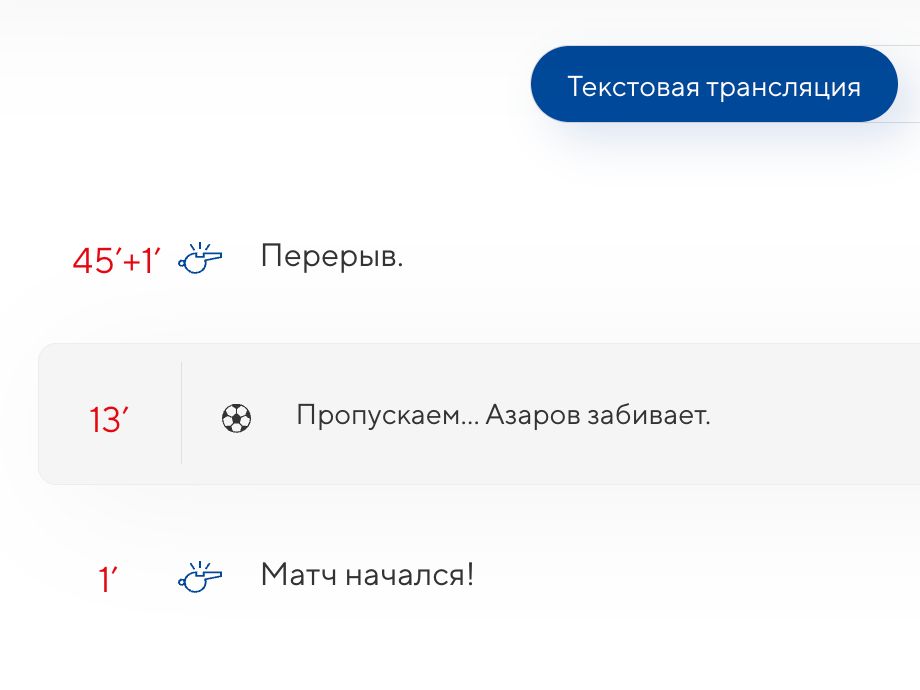Select the 13' minute marker
Viewport: 920px width, 690px height.
coord(109,420)
